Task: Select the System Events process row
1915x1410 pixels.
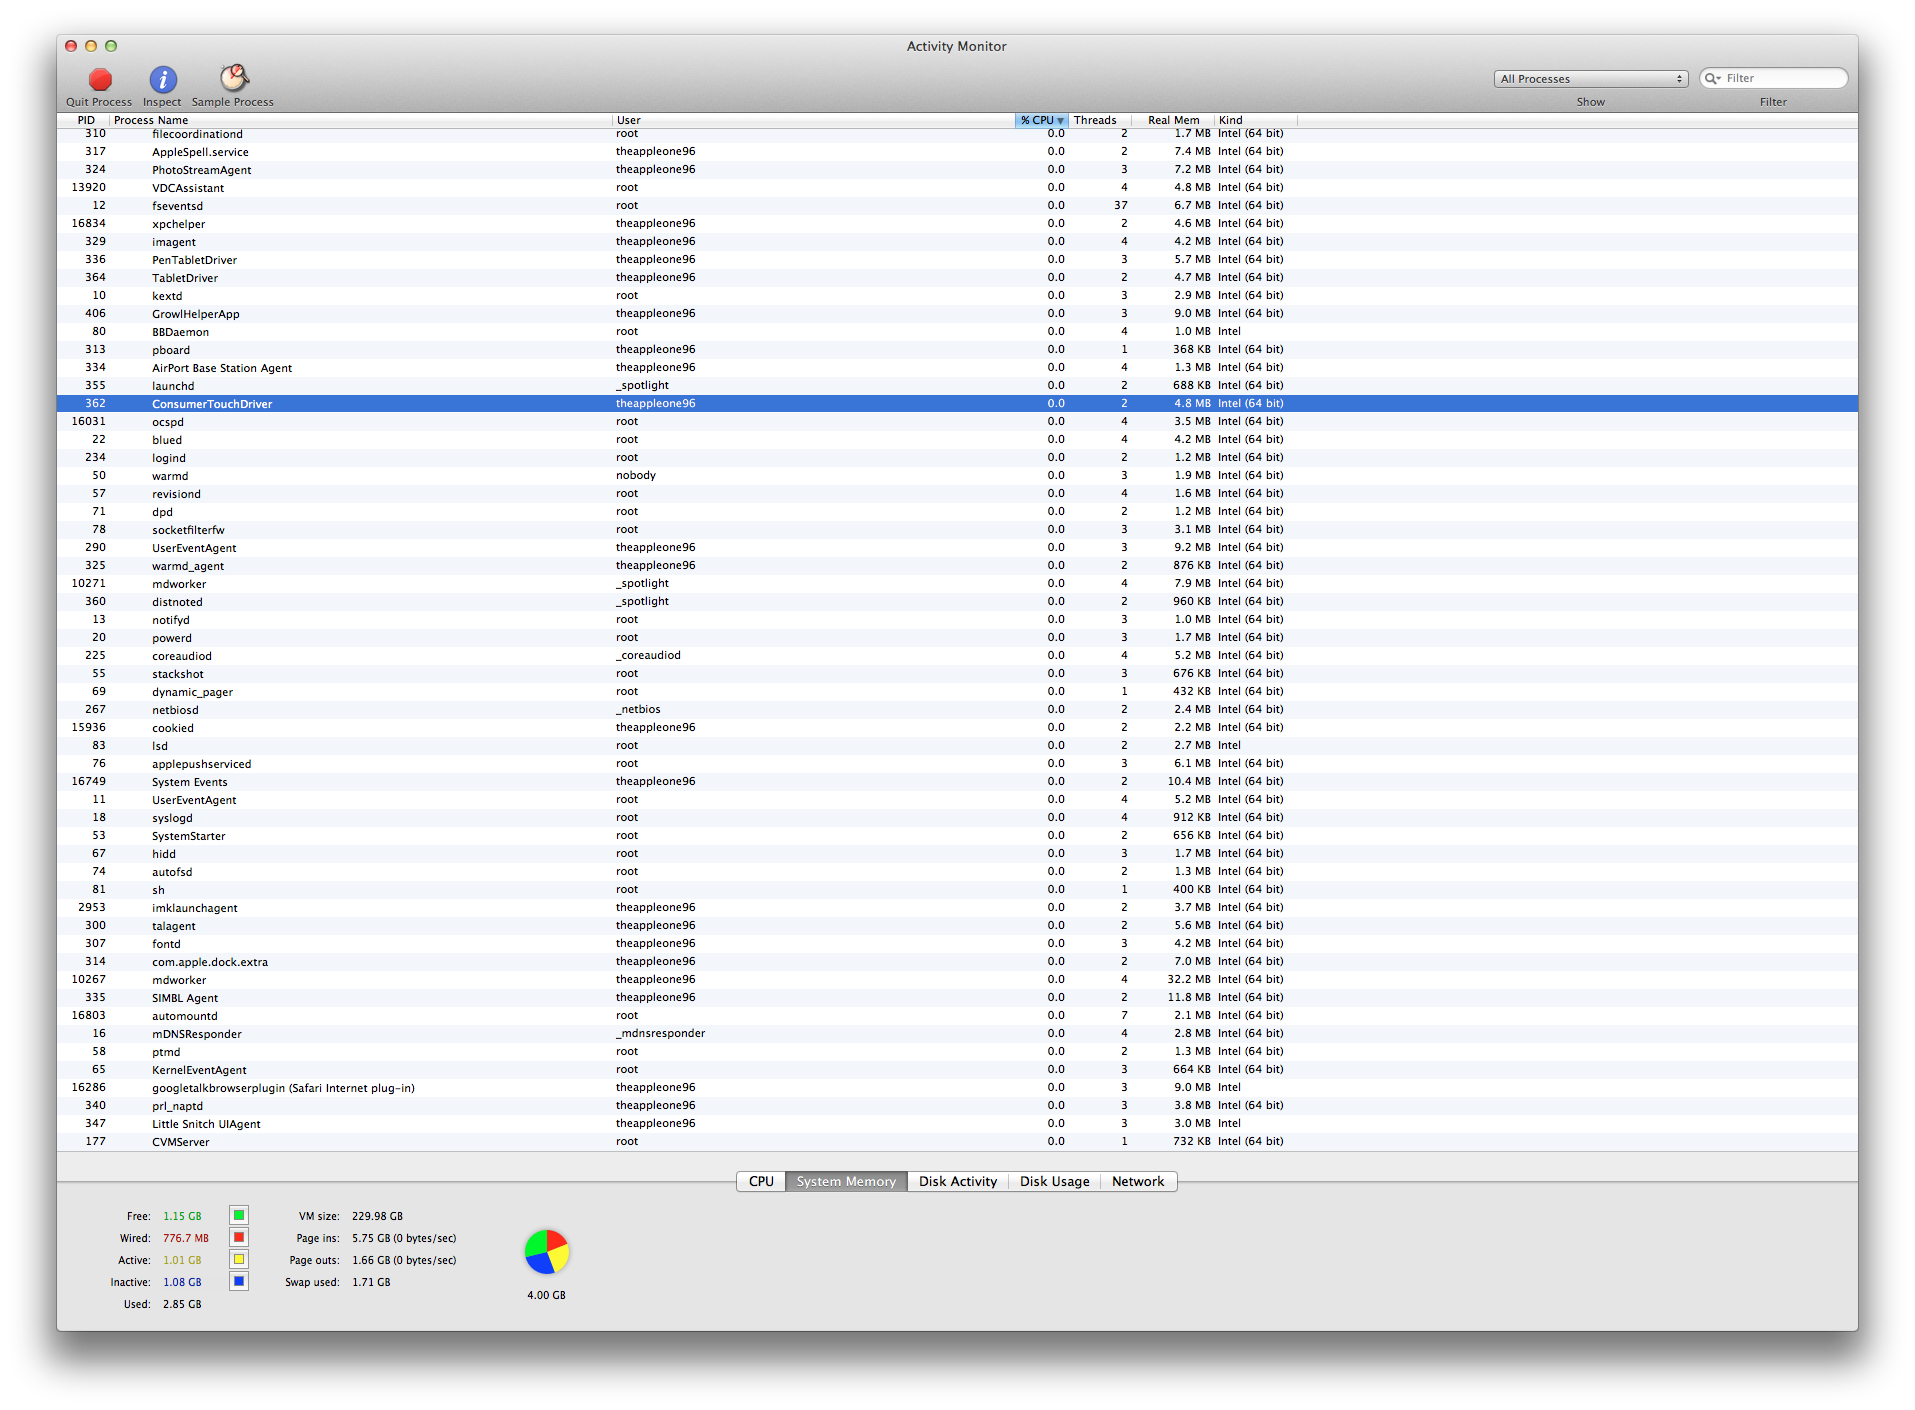Action: coord(957,782)
